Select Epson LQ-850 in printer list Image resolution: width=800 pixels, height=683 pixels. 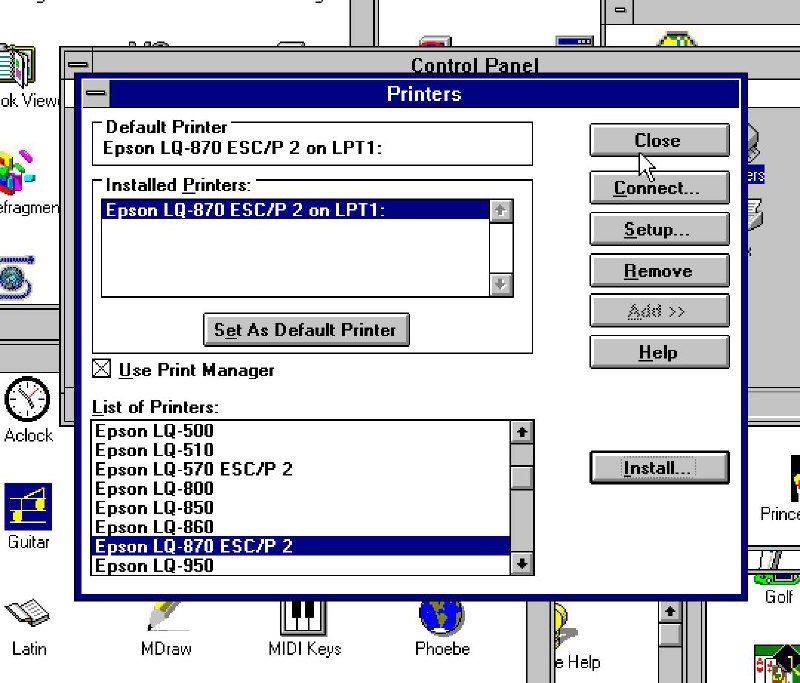click(301, 508)
